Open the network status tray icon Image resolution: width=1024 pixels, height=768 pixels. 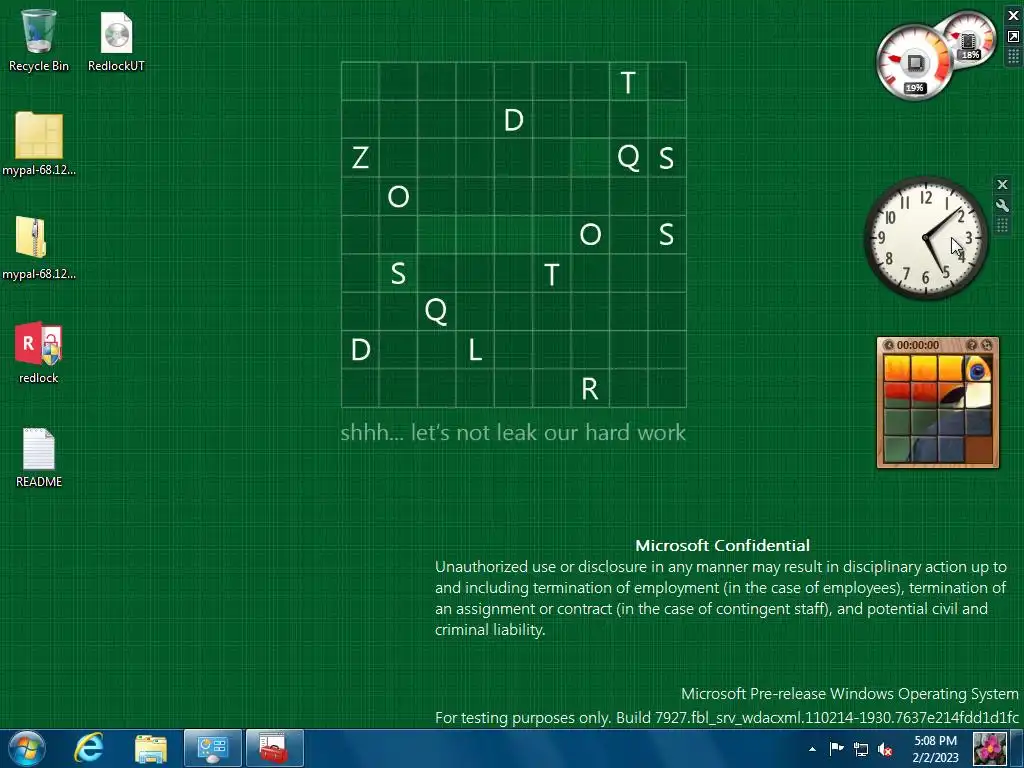(x=861, y=749)
